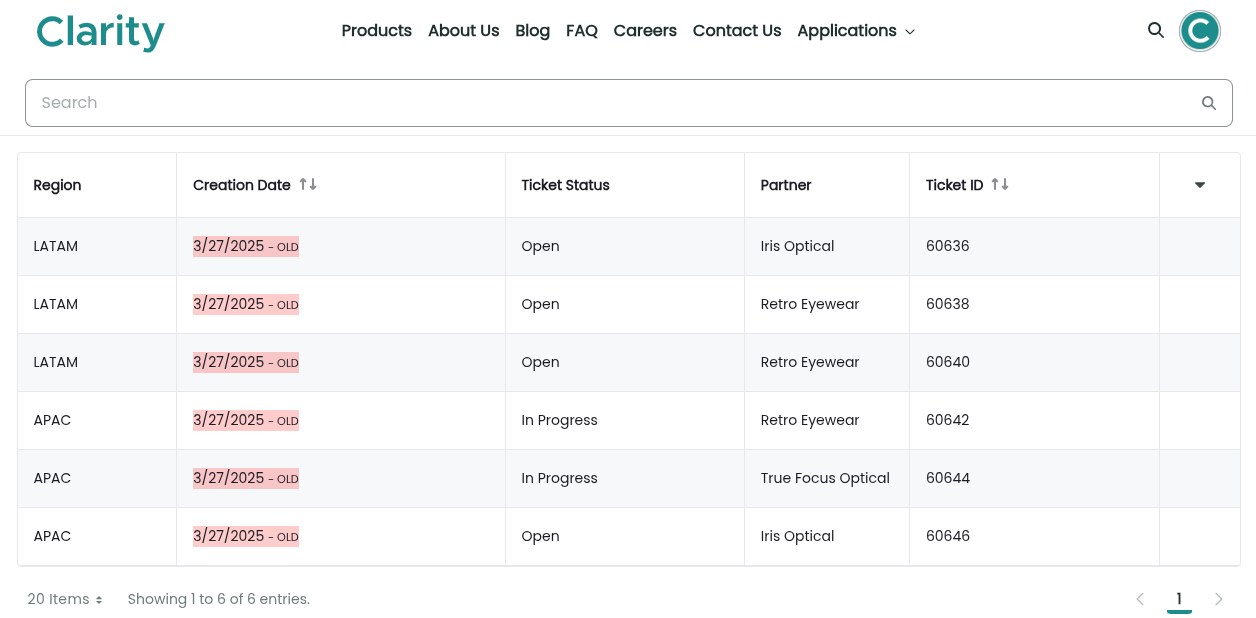The width and height of the screenshot is (1256, 618).
Task: Click Retro Eyewear in ticket 60638 row
Action: [810, 304]
